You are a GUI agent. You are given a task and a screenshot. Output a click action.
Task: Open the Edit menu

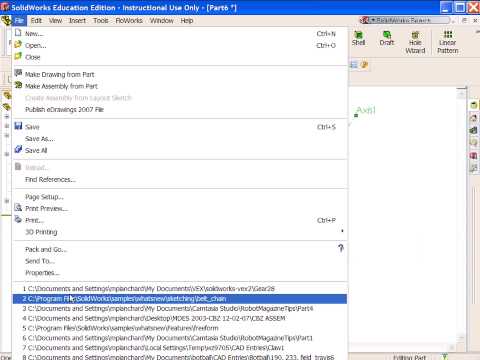point(36,21)
